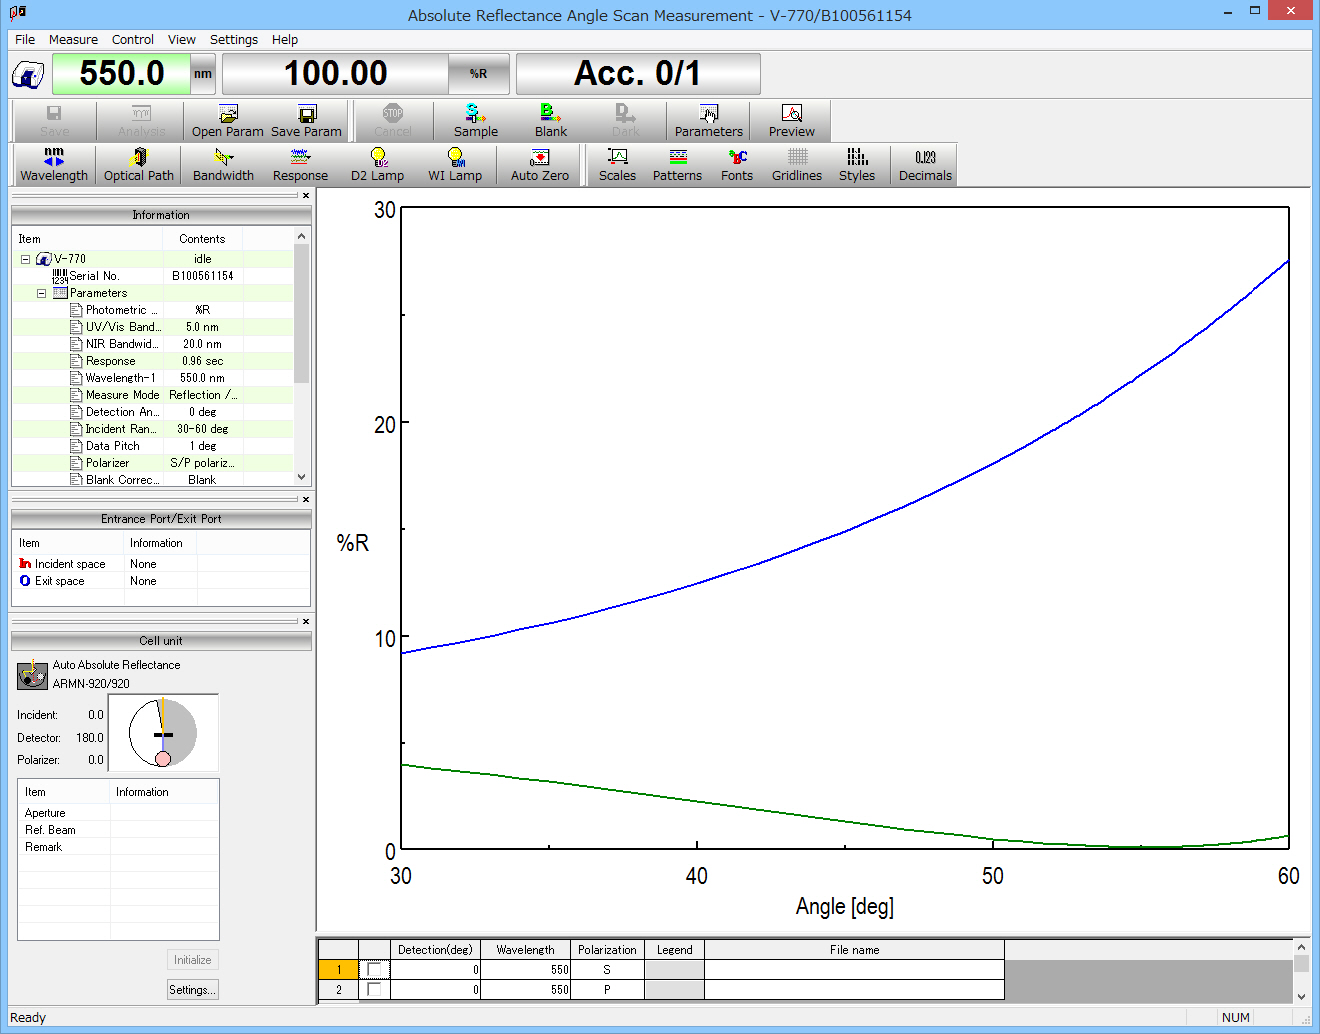
Task: Activate measurement Preview
Action: pyautogui.click(x=790, y=121)
